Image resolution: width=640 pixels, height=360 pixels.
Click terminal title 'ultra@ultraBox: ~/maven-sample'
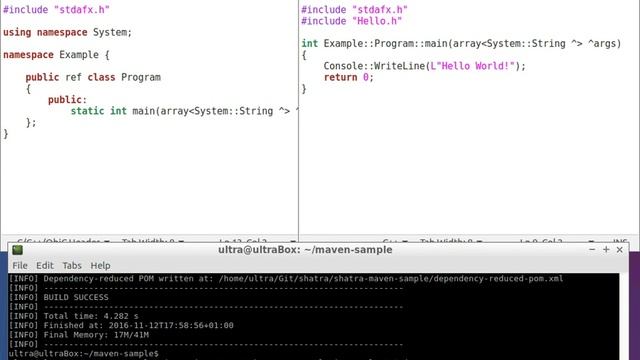point(305,249)
